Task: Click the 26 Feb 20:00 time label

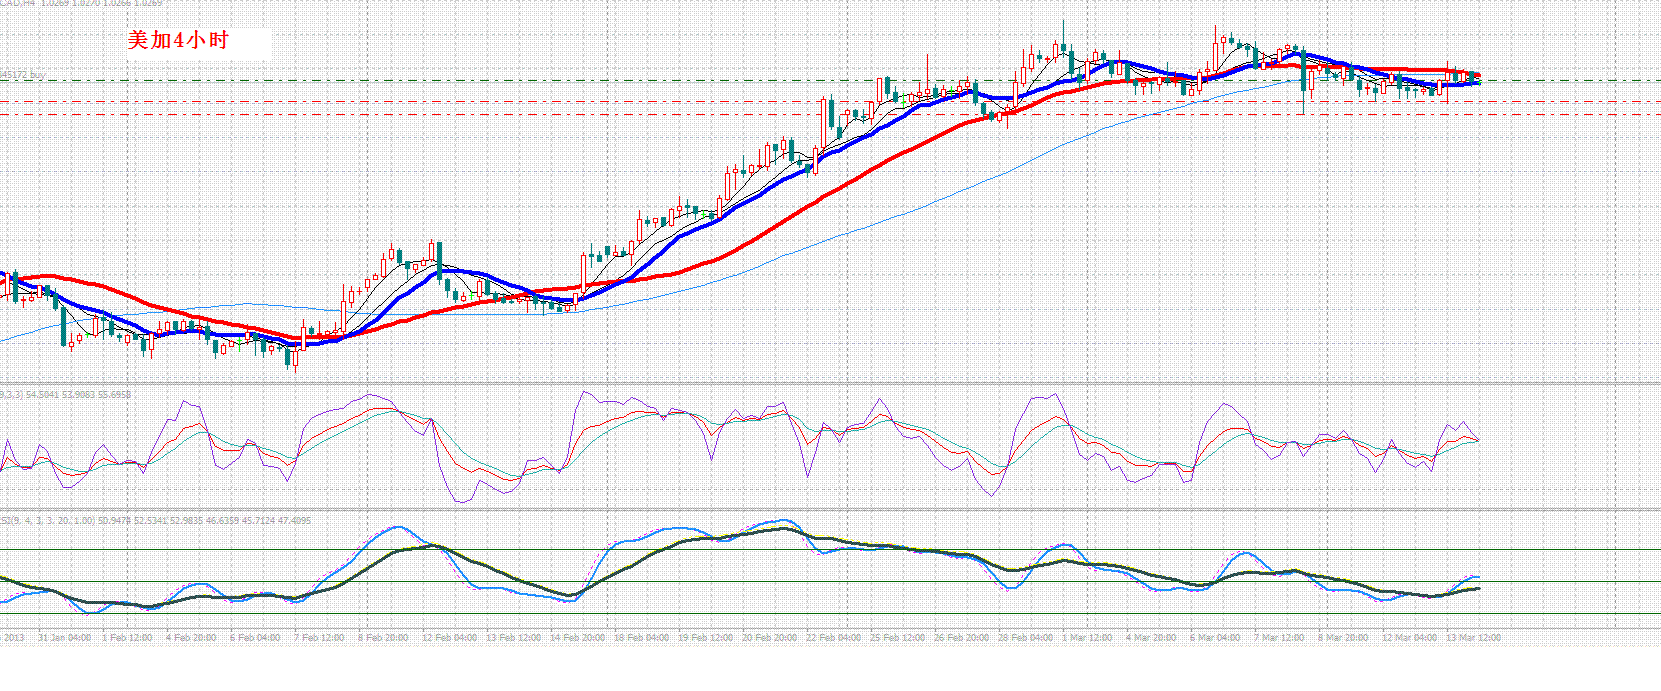Action: (x=961, y=637)
